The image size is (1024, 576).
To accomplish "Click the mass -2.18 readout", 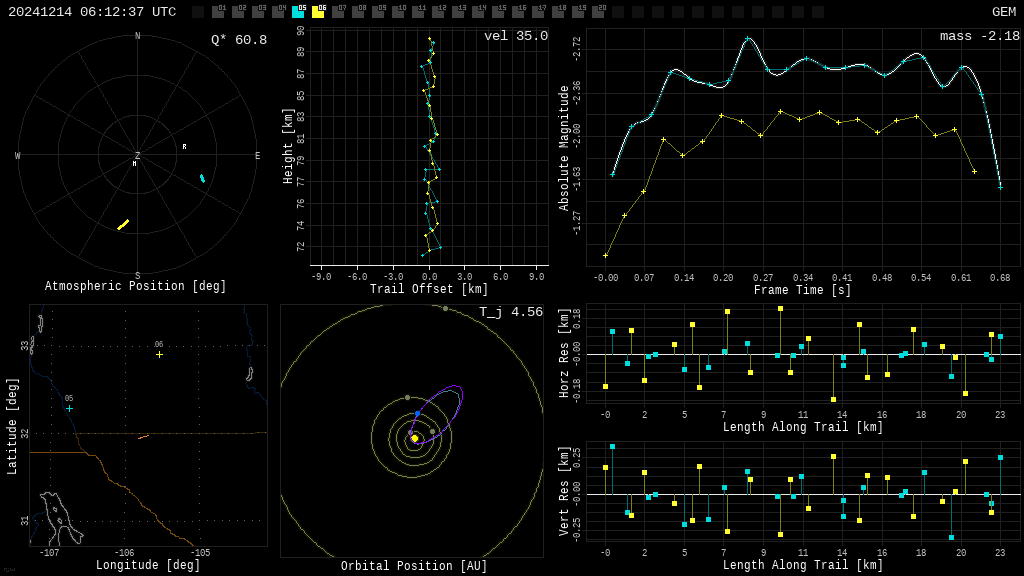I will tap(979, 36).
